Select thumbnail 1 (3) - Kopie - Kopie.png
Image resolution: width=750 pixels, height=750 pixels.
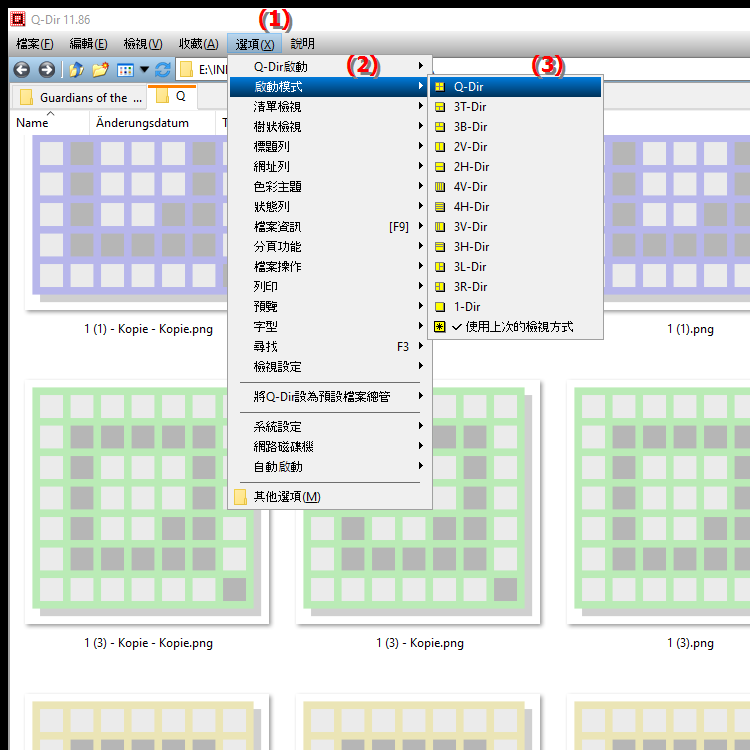(147, 502)
